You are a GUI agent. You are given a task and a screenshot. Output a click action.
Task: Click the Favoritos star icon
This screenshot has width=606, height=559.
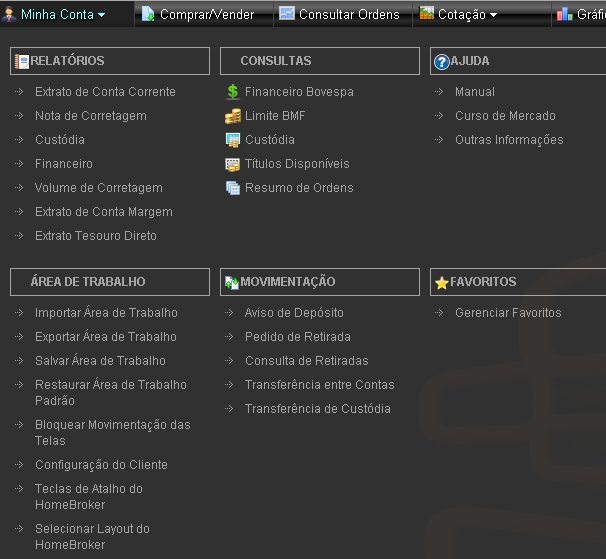[441, 283]
